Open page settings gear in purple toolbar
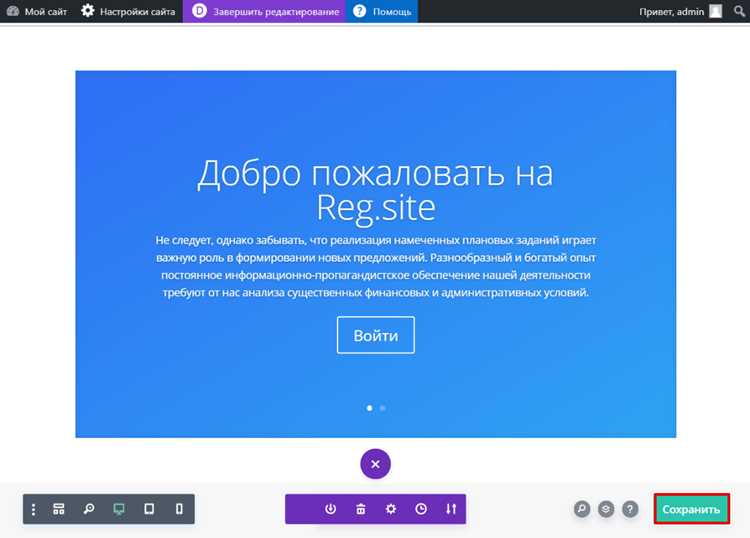Viewport: 750px width, 538px height. (391, 509)
